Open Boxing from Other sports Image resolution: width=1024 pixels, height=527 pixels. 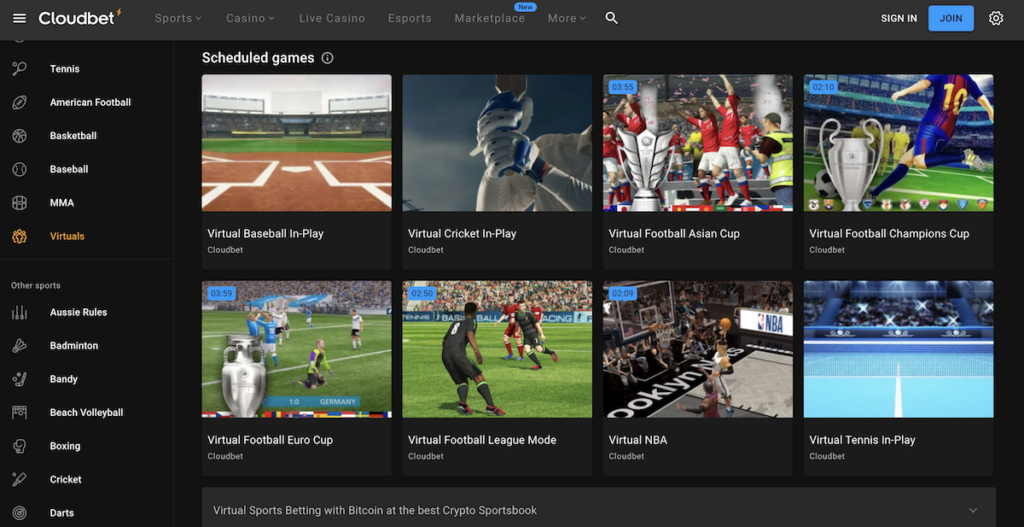click(65, 446)
